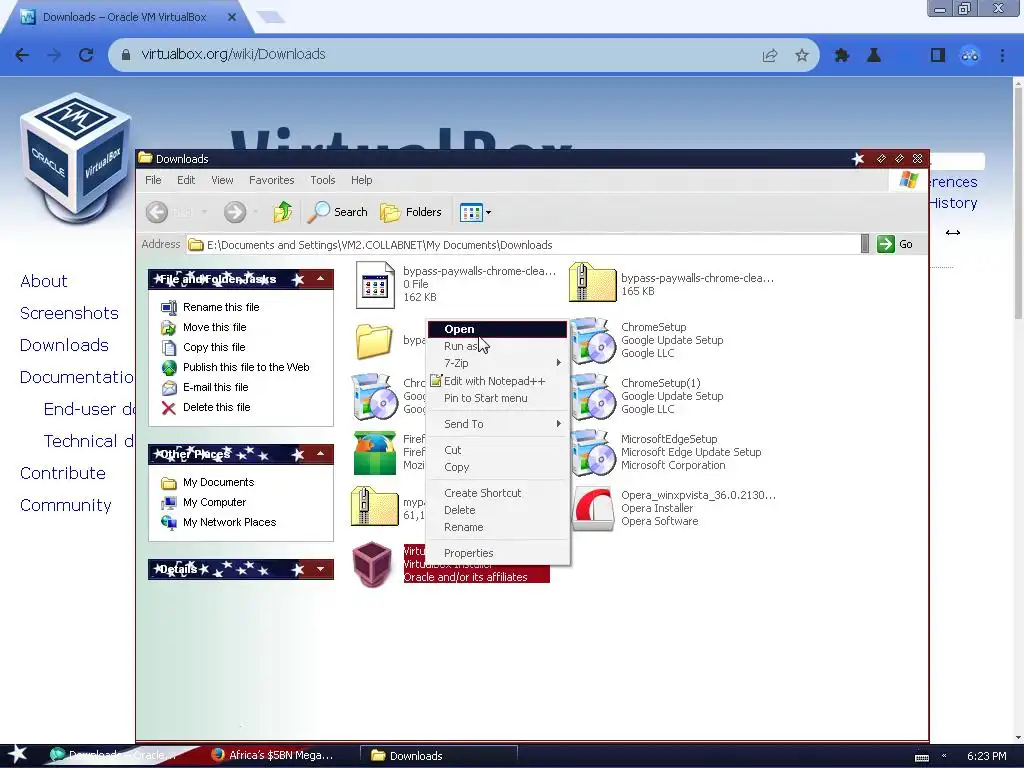1024x768 pixels.
Task: Open the Tools menu in Explorer
Action: [x=323, y=180]
